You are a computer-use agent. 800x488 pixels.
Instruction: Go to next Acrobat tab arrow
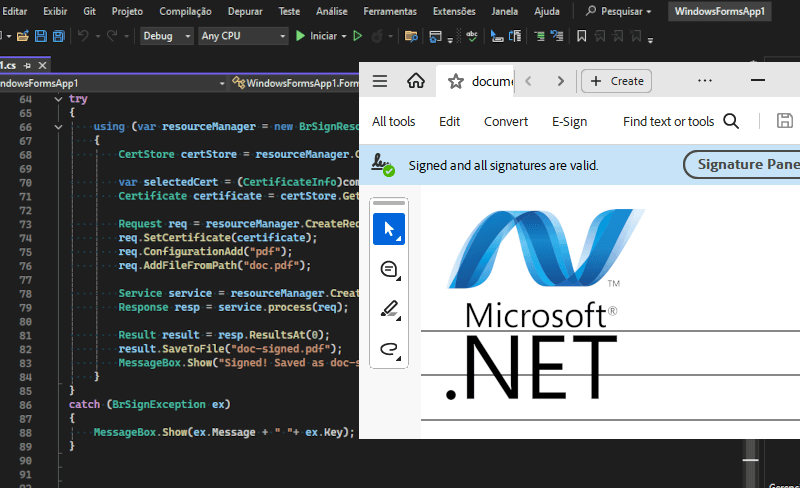pos(560,81)
